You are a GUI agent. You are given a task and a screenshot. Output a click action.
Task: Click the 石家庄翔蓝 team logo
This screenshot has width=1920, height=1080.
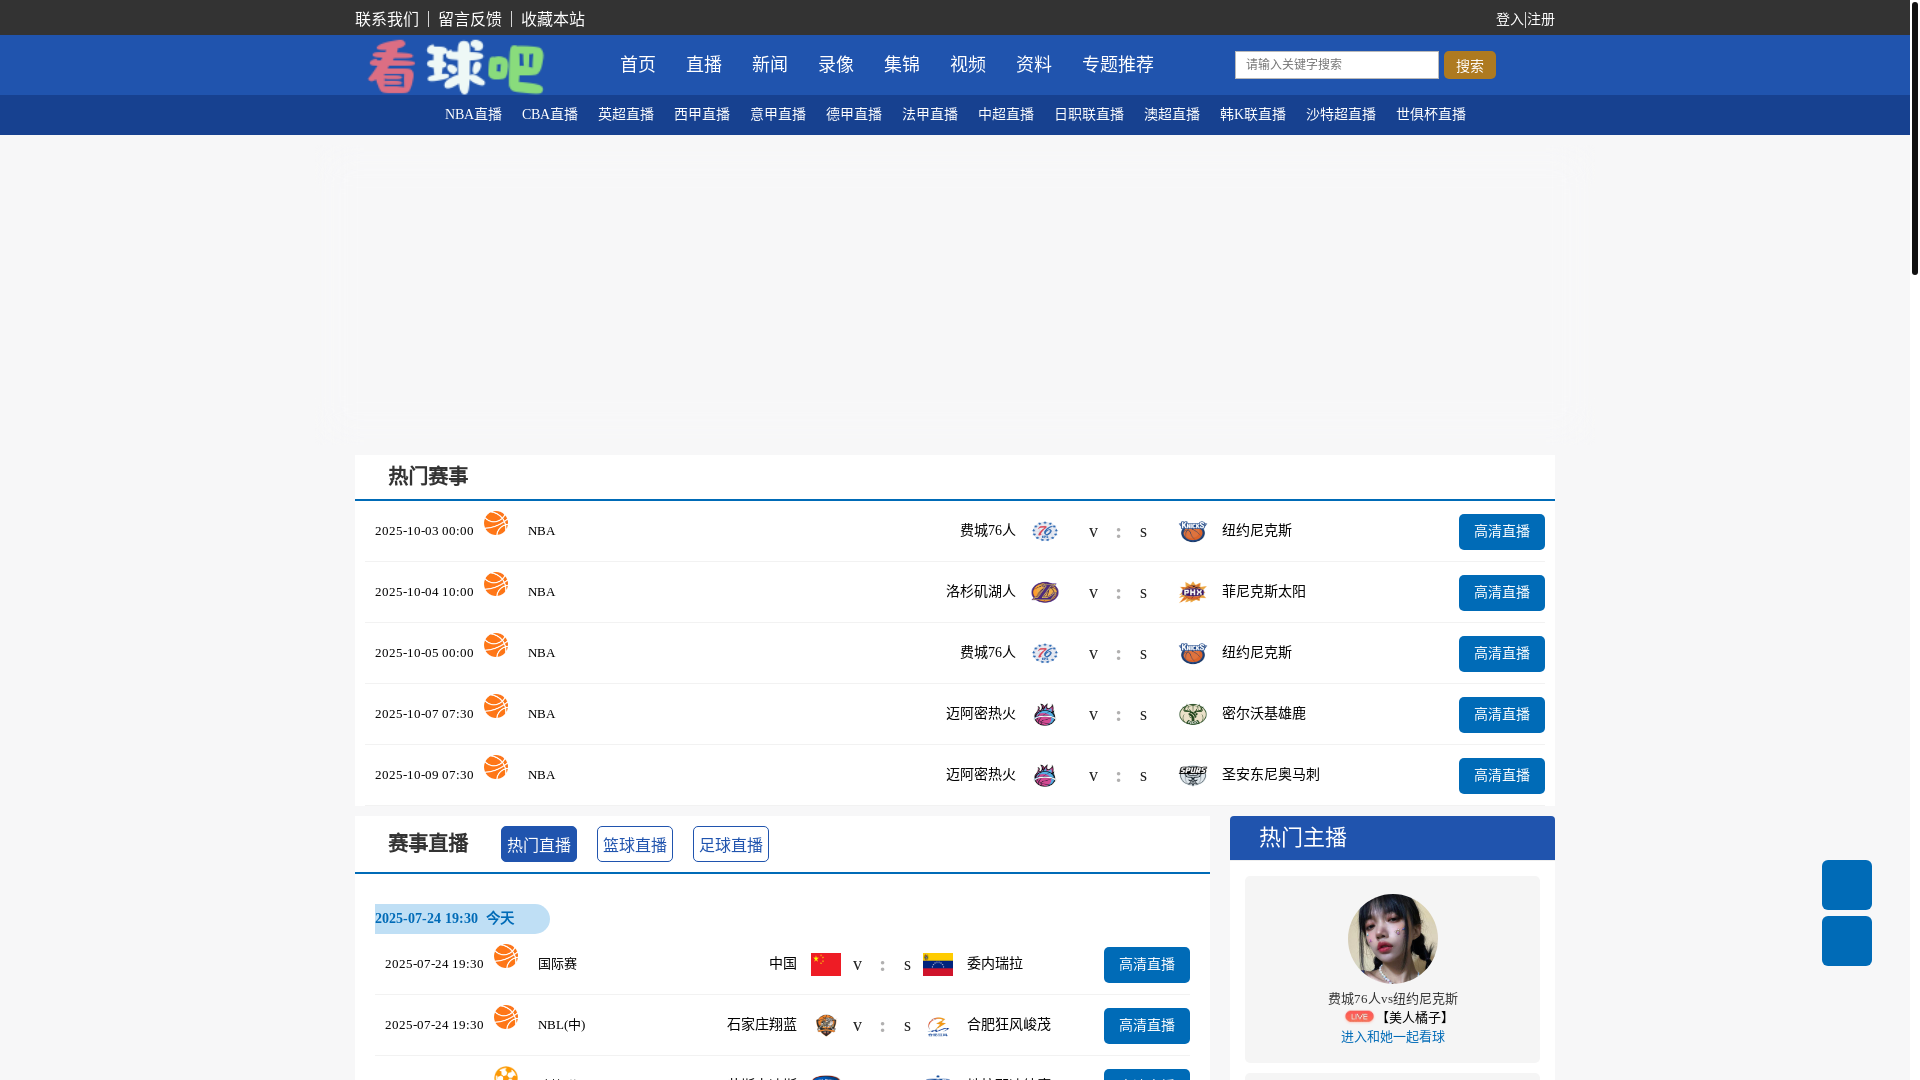tap(826, 1025)
